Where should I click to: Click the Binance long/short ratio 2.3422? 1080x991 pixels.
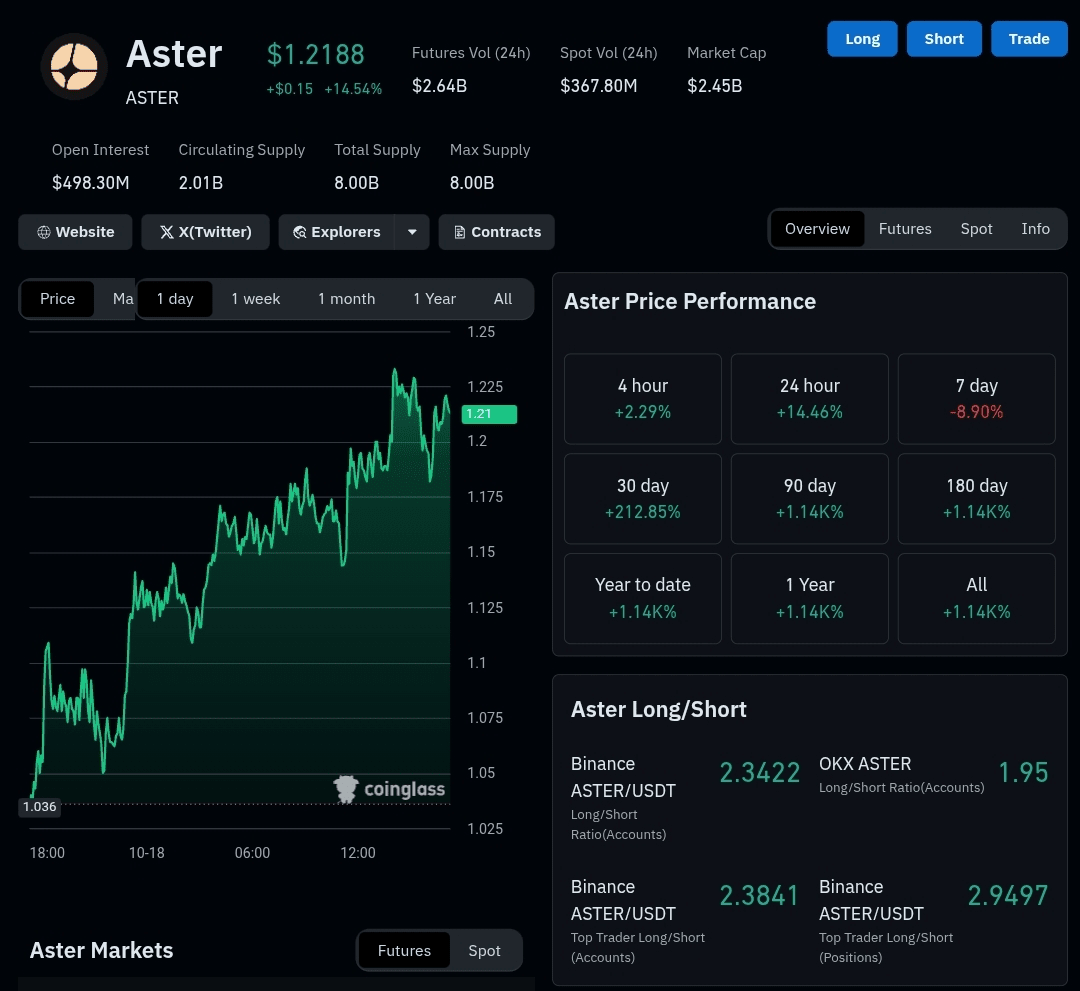tap(760, 773)
